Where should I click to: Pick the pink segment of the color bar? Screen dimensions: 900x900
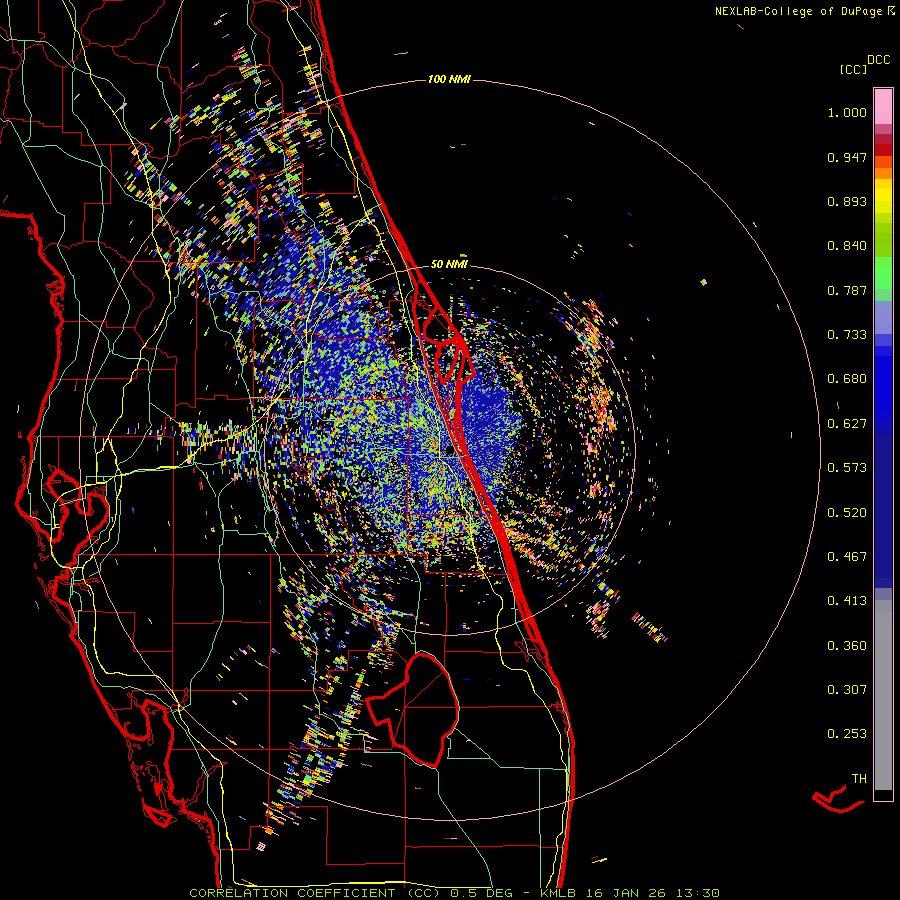click(x=883, y=106)
